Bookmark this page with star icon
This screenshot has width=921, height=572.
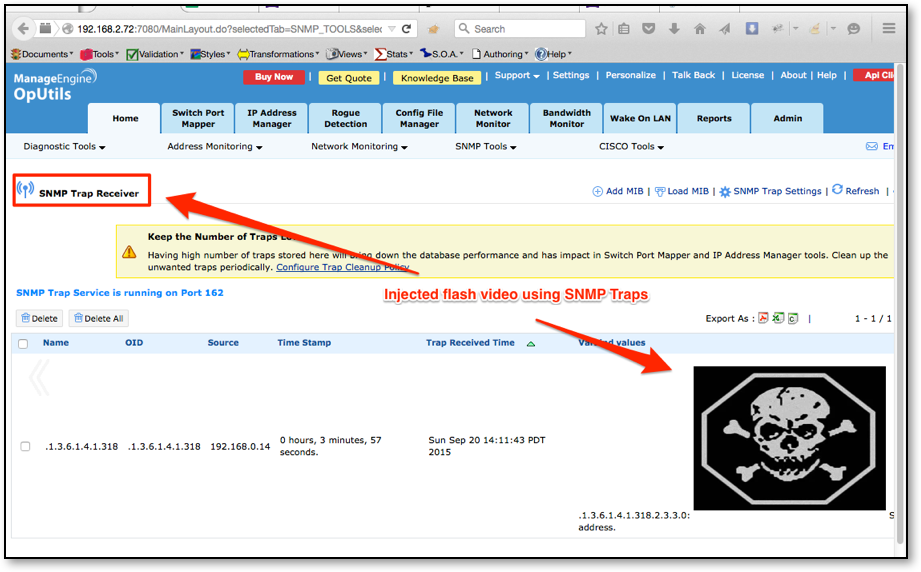pyautogui.click(x=601, y=29)
